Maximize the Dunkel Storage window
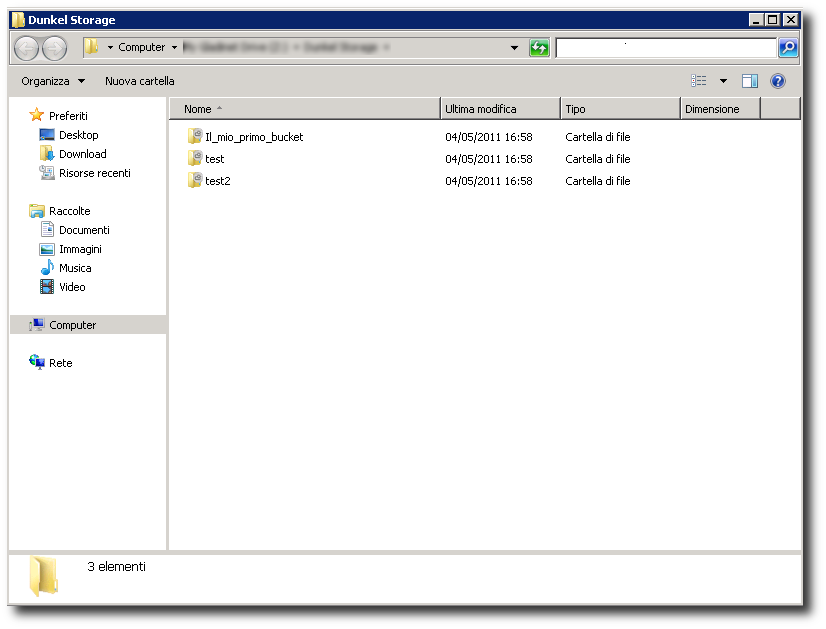The height and width of the screenshot is (629, 826). pos(773,20)
